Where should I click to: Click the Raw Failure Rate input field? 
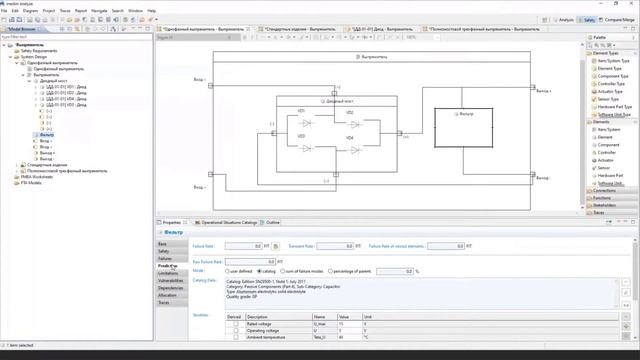[x=250, y=262]
